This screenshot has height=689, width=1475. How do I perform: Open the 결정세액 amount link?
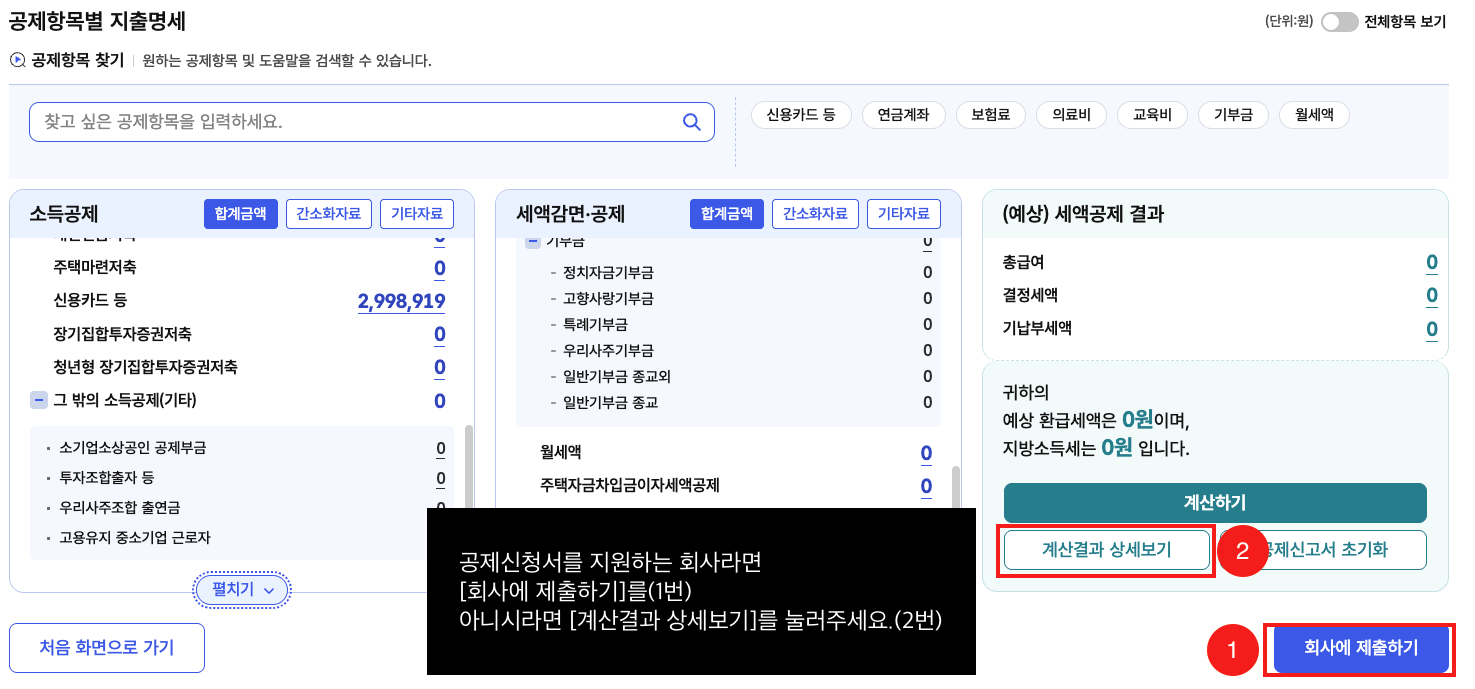pos(1432,296)
